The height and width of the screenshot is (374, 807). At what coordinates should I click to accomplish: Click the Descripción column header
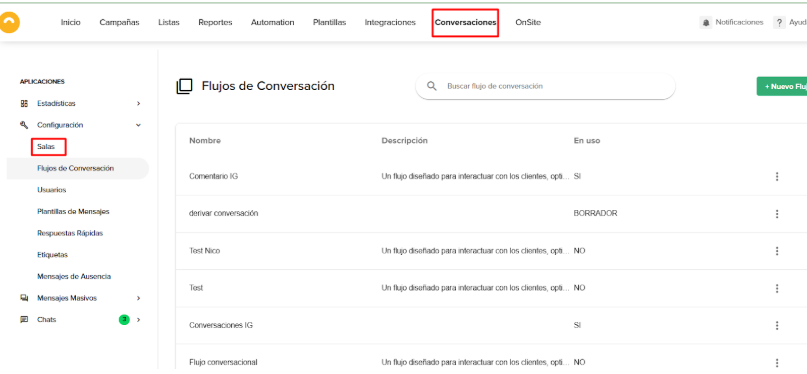click(405, 140)
